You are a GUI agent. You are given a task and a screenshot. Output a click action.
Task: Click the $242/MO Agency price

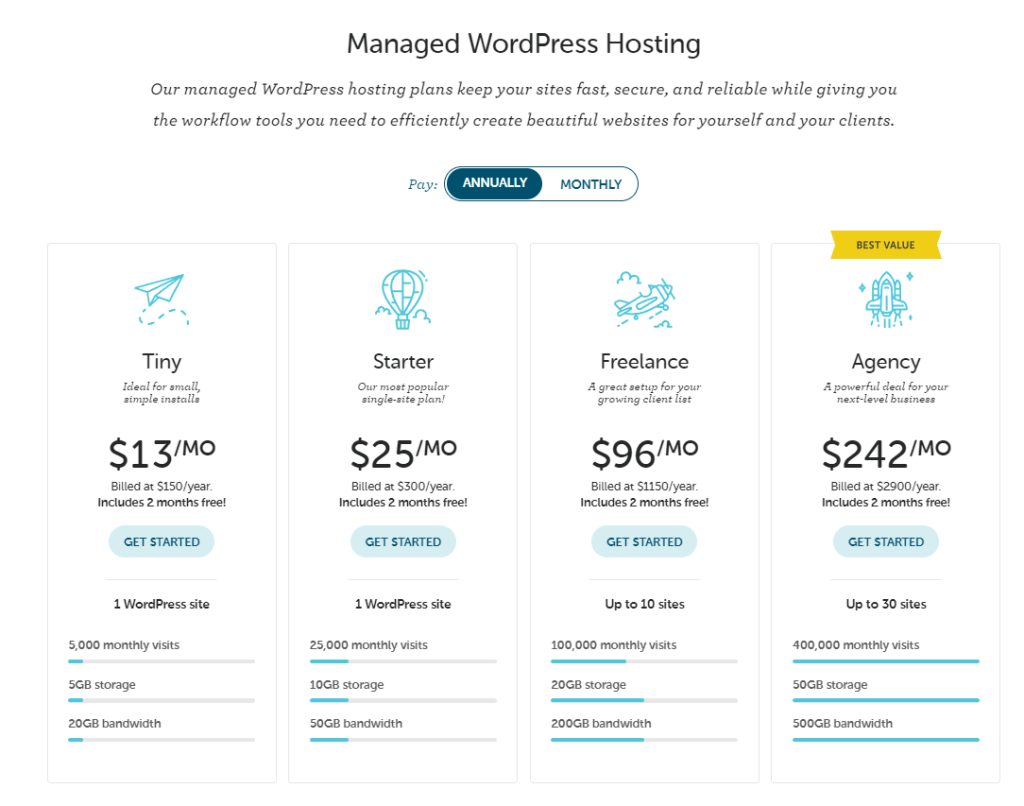(x=885, y=453)
